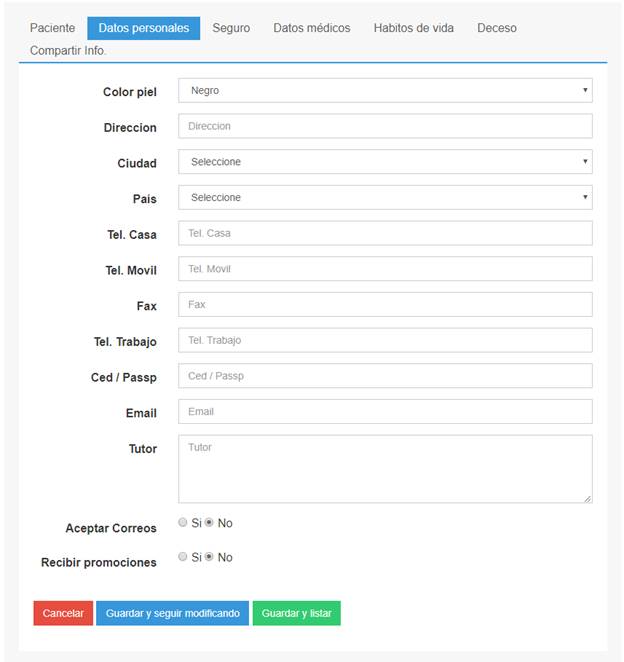
Task: Open the Paciente tab
Action: click(x=52, y=28)
